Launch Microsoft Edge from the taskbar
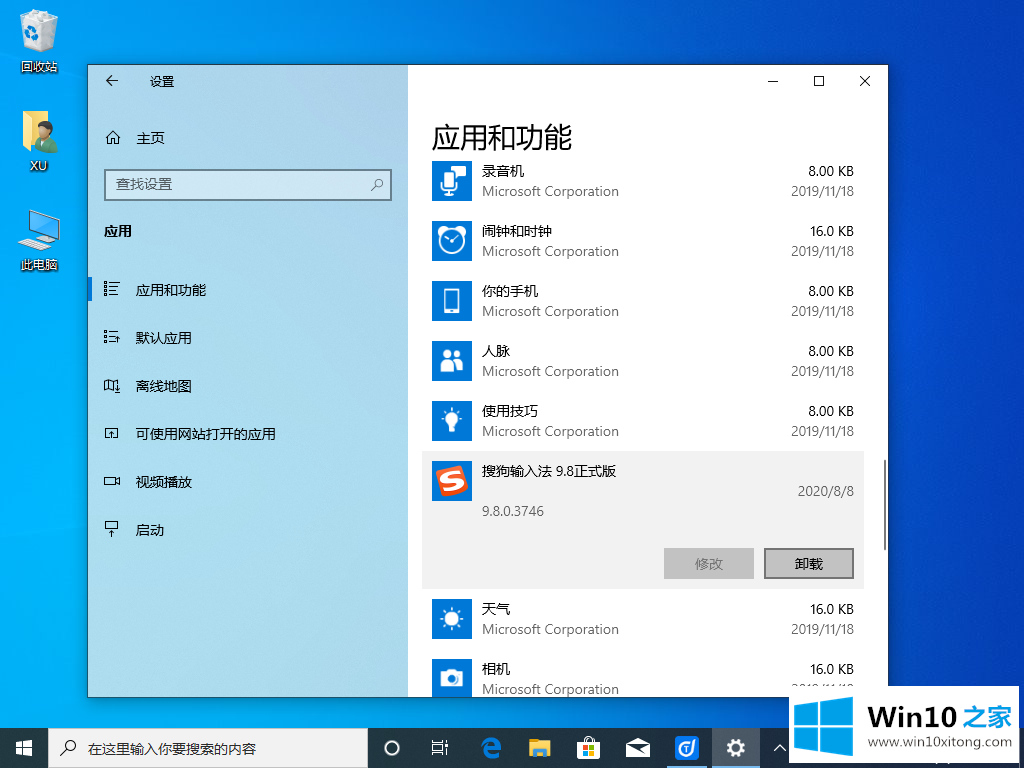This screenshot has width=1024, height=768. (x=490, y=748)
